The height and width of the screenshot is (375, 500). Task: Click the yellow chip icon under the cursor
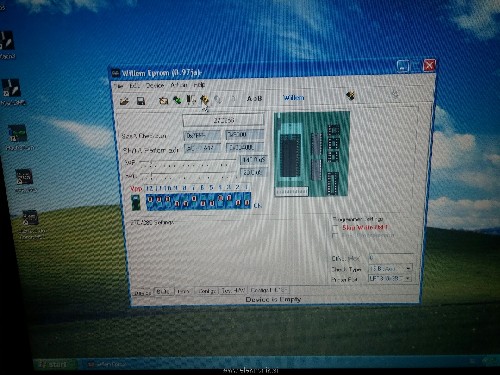[x=204, y=99]
